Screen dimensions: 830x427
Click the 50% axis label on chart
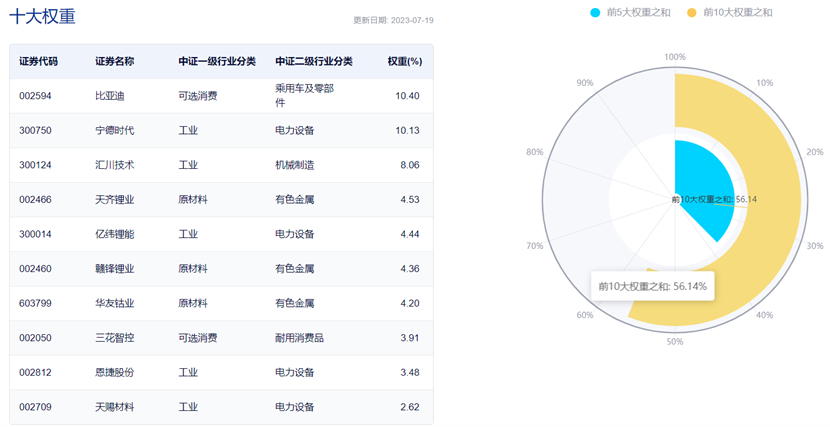(x=675, y=341)
